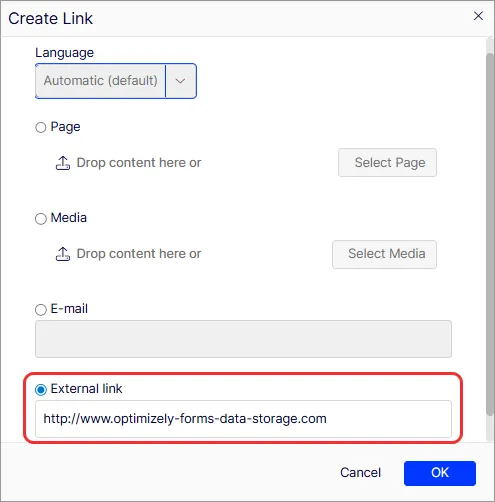Expand Language dropdown chevron
The width and height of the screenshot is (495, 502).
tap(180, 81)
